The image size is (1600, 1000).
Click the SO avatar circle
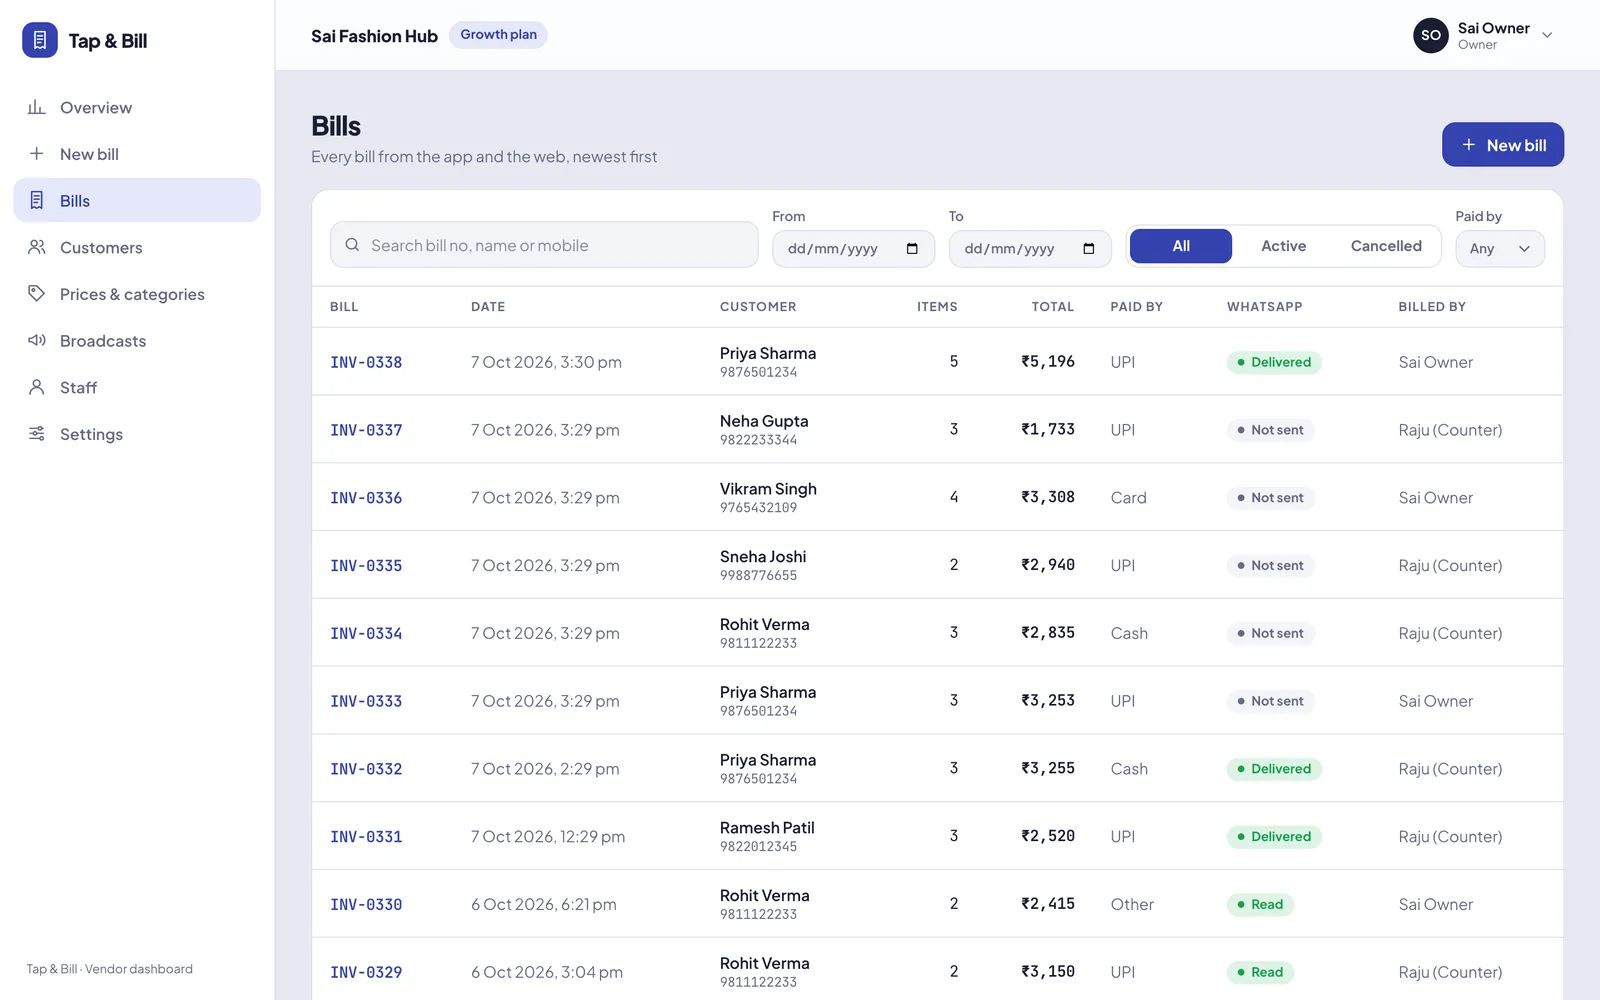1431,35
